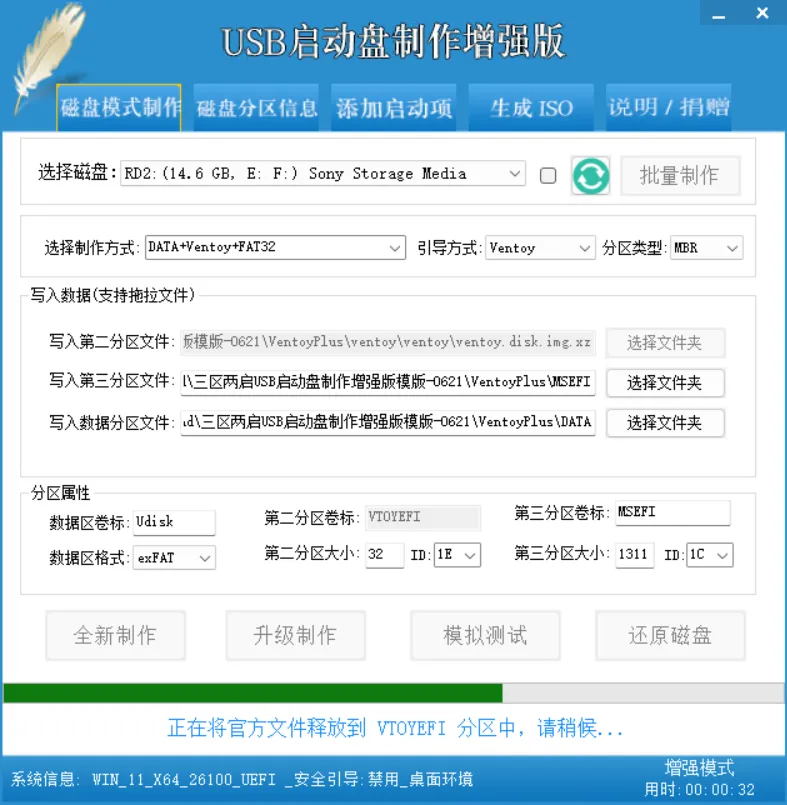The height and width of the screenshot is (805, 787).
Task: Click the 第三分区卷标 MSEFI input field
Action: click(672, 513)
